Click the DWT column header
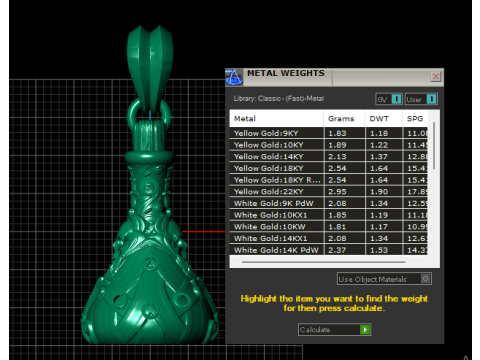Image resolution: width=480 pixels, height=360 pixels. point(383,118)
